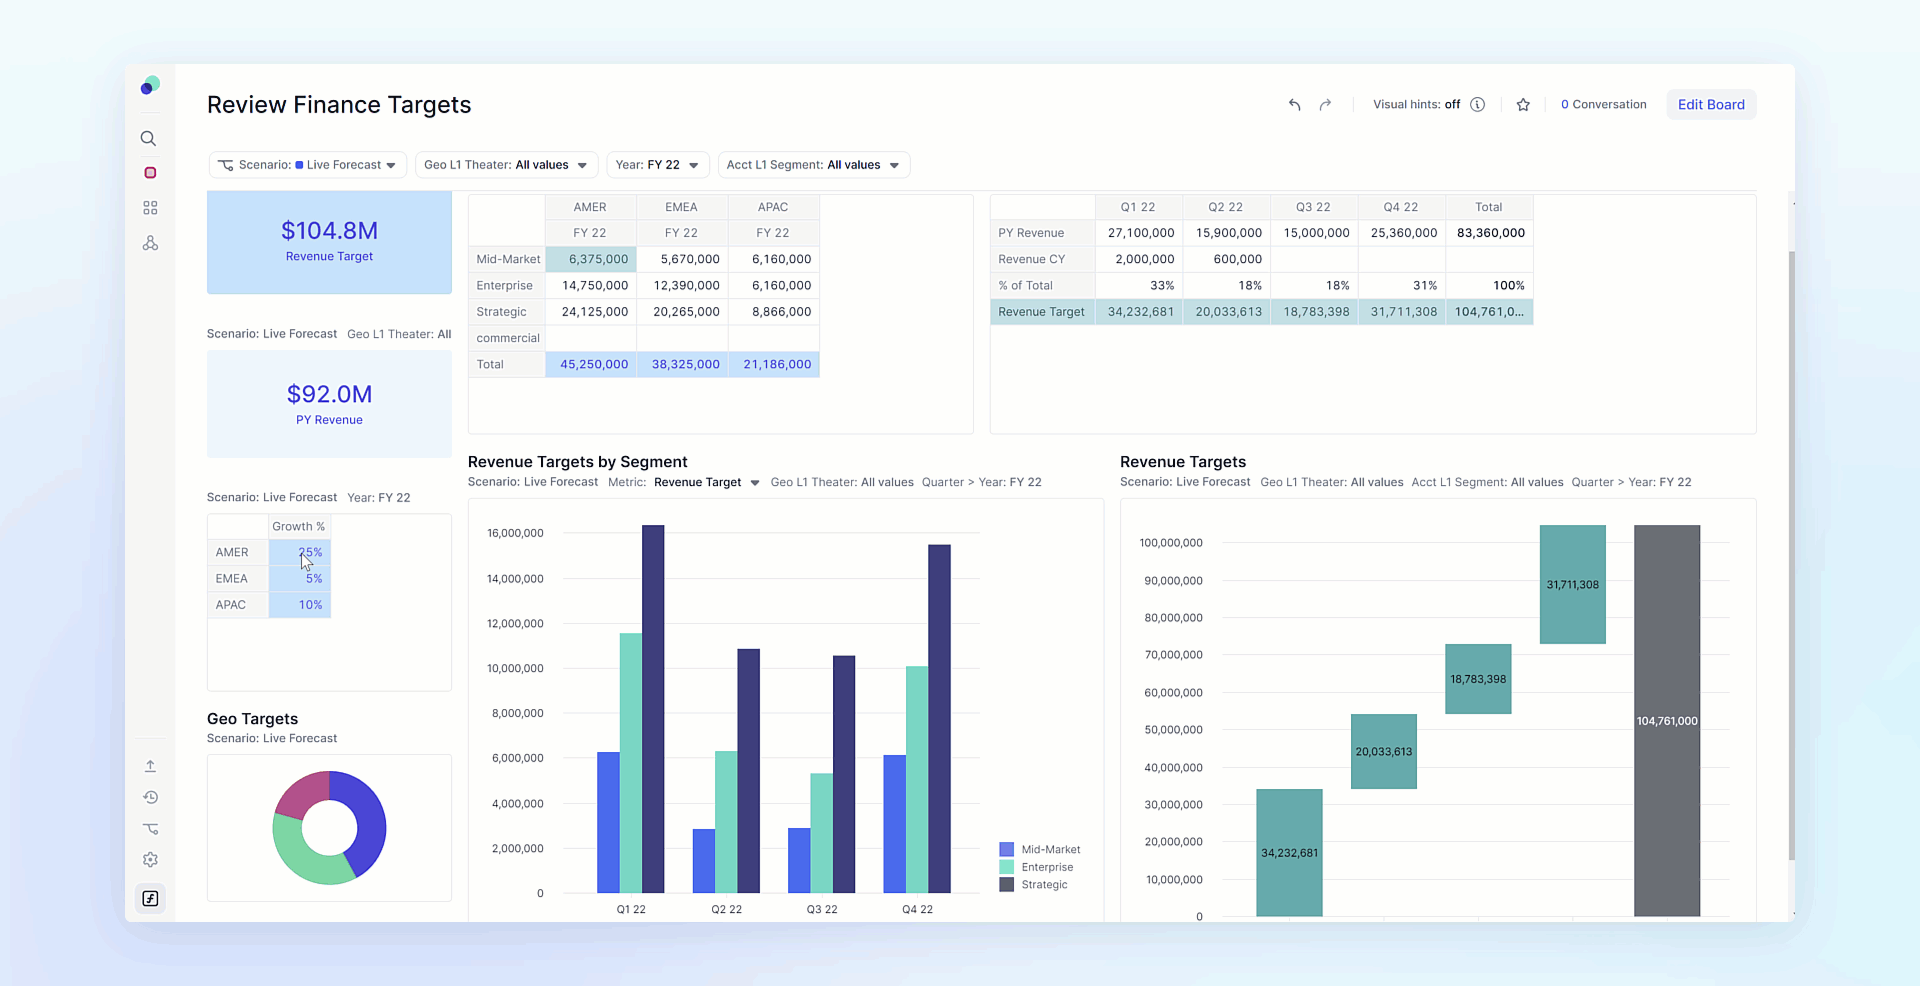Open the history icon in sidebar
Viewport: 1920px width, 986px height.
[x=150, y=797]
